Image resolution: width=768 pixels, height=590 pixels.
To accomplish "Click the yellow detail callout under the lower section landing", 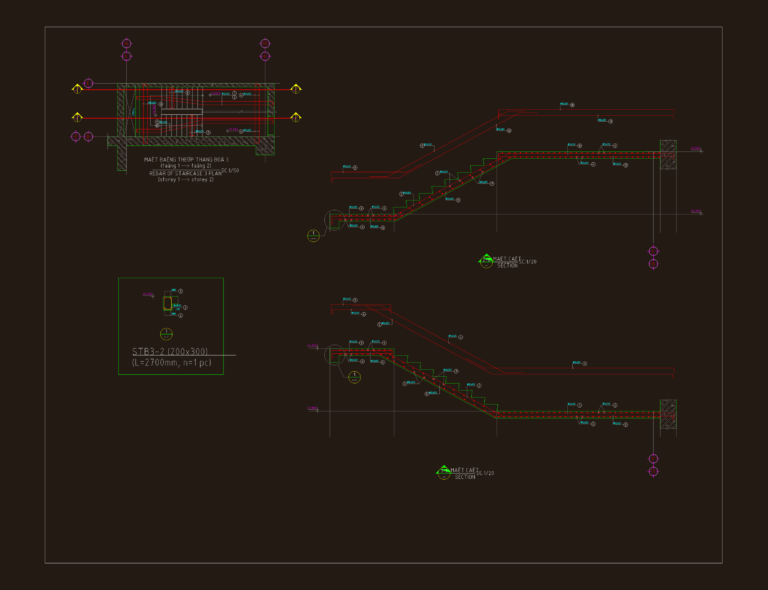I will (x=355, y=377).
